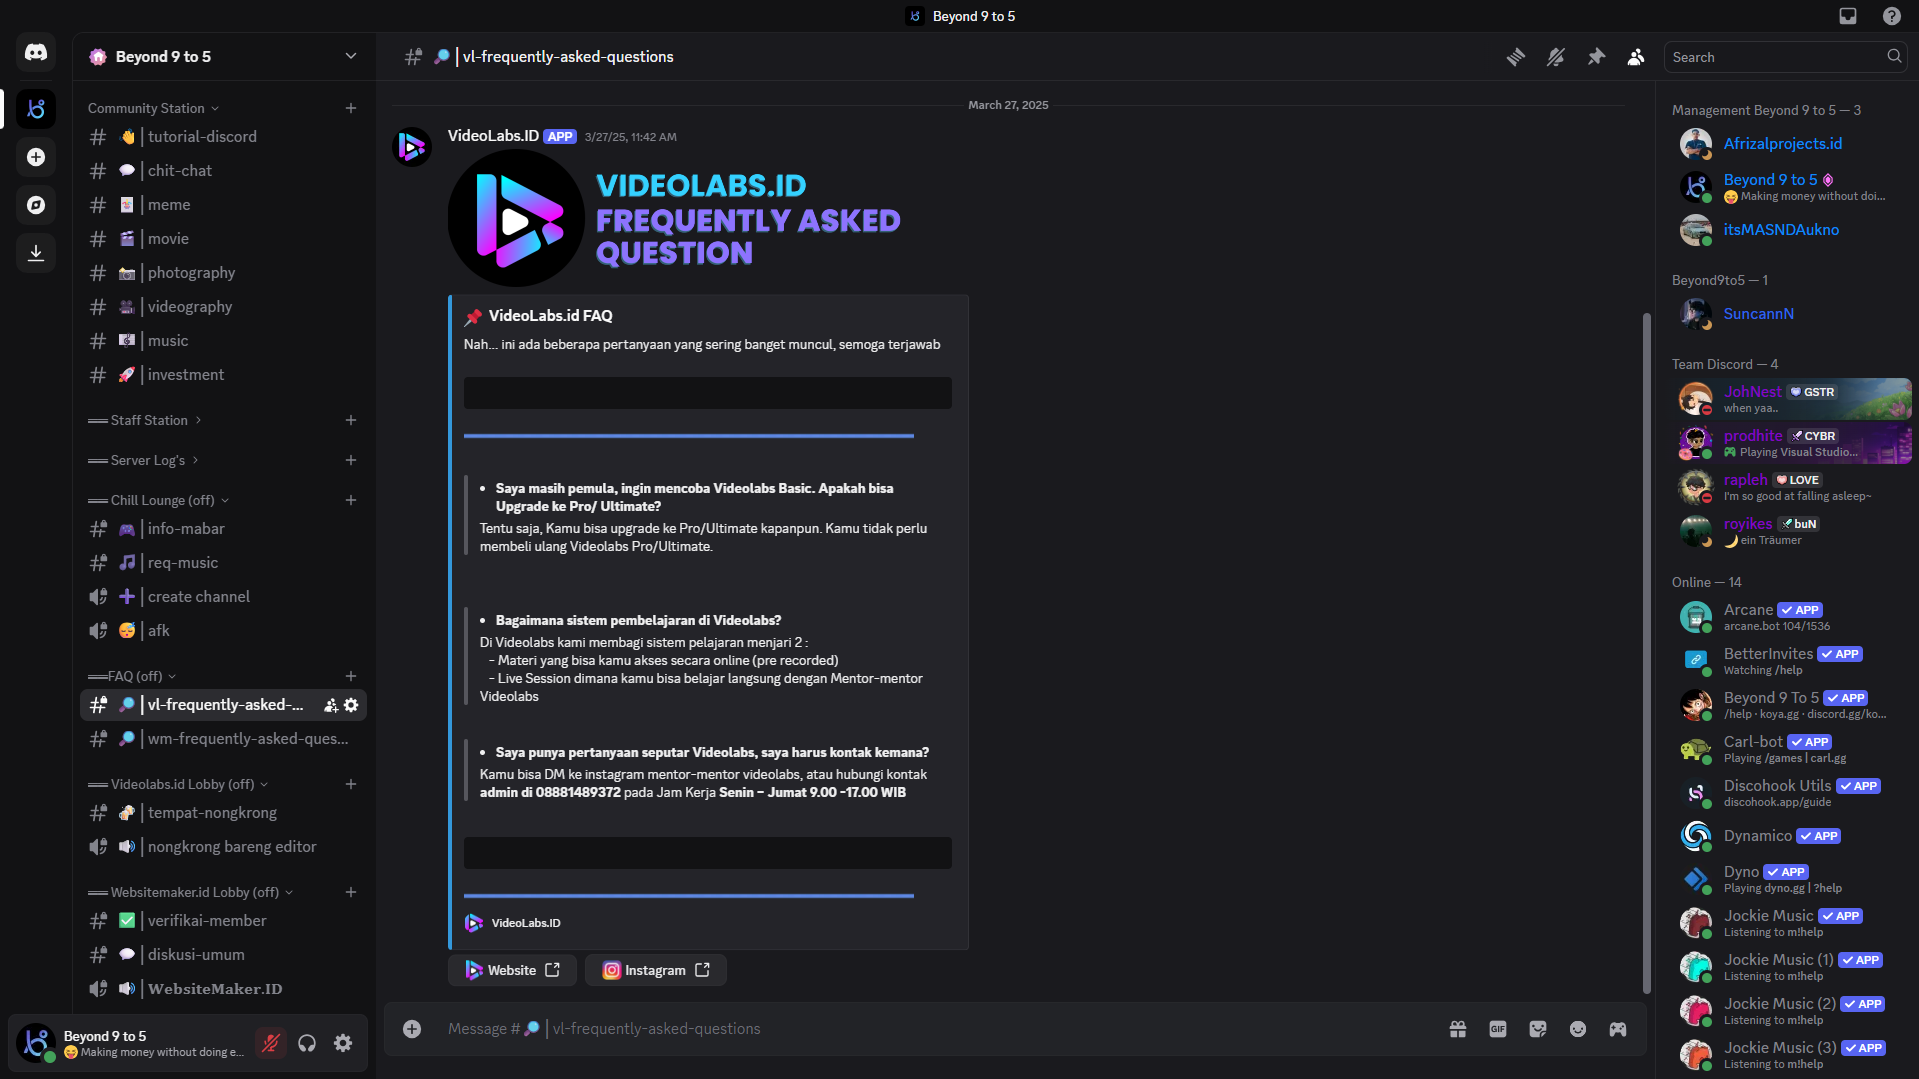
Task: Open own user profile panel avatar
Action: (x=36, y=1043)
